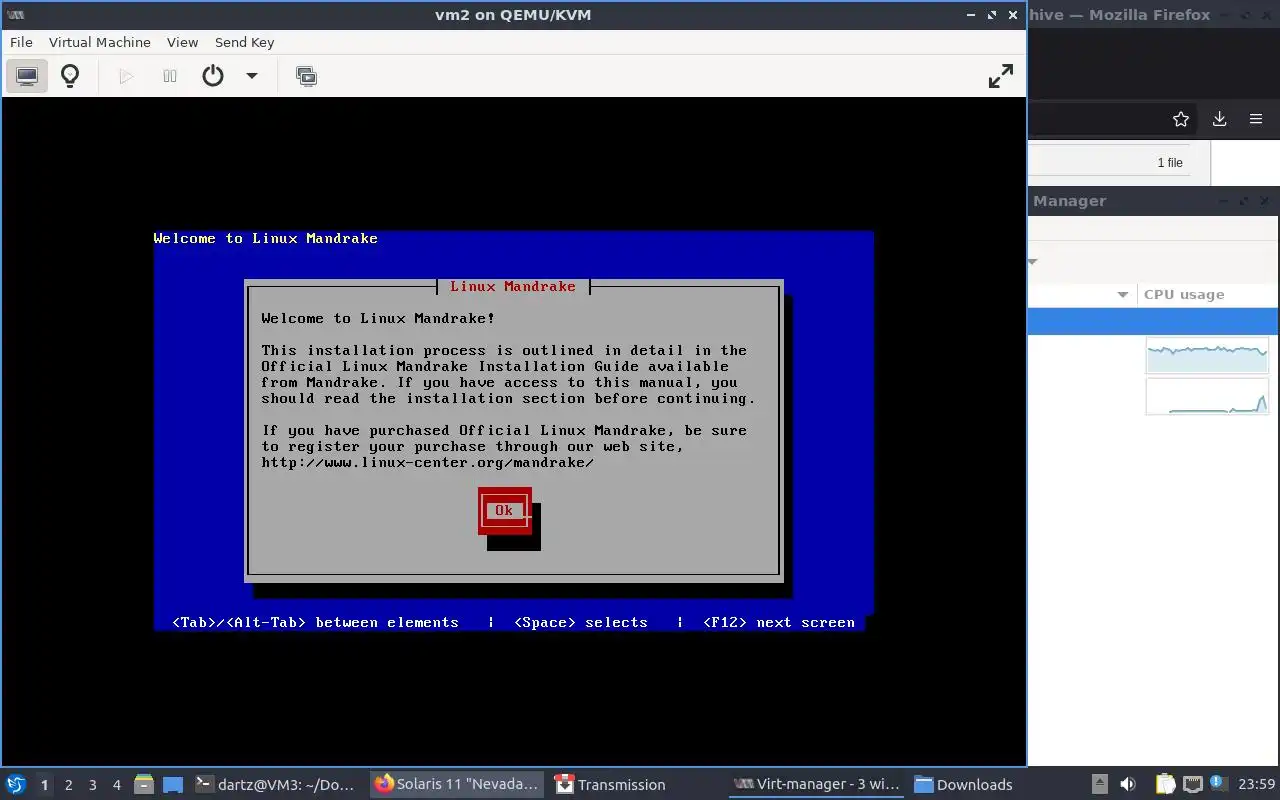Expand the toolbar dropdown arrow in Virtual Machine Manager
This screenshot has width=1280, height=800.
1032,262
